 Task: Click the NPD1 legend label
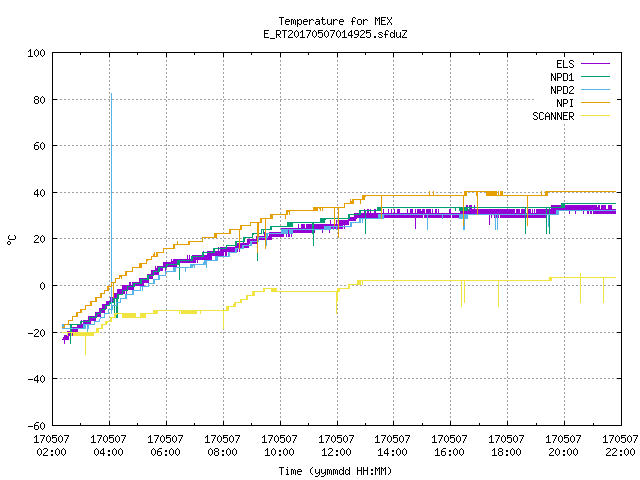coord(562,77)
